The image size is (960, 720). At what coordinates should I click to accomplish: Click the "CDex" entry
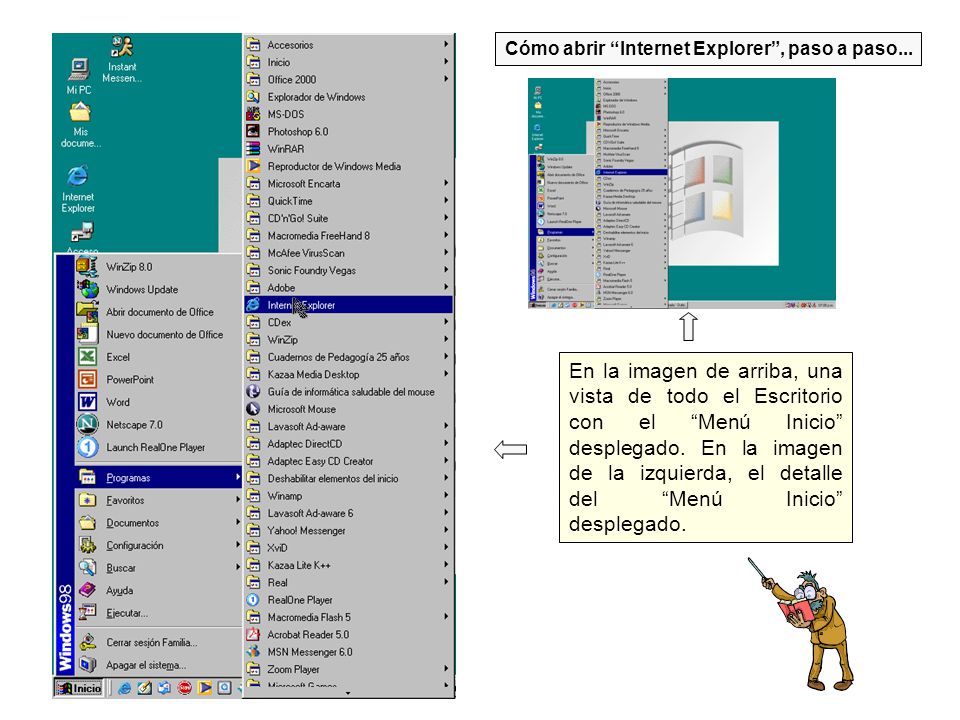(x=348, y=322)
